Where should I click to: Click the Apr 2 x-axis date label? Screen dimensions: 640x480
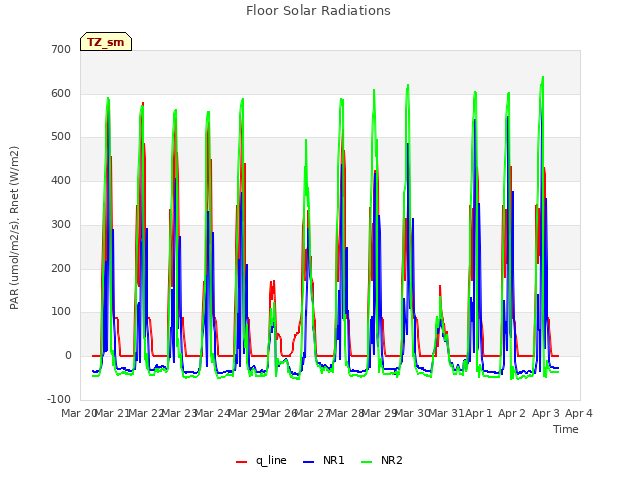click(x=512, y=413)
